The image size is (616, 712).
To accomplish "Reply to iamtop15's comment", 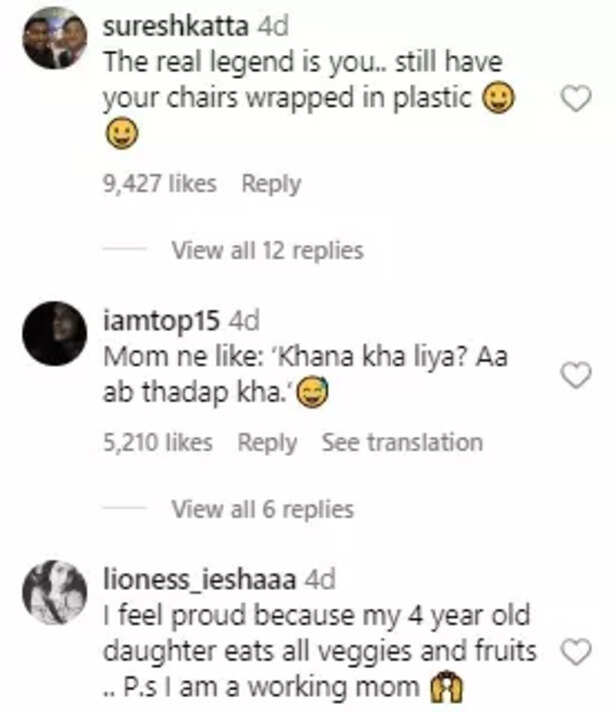I will [267, 442].
